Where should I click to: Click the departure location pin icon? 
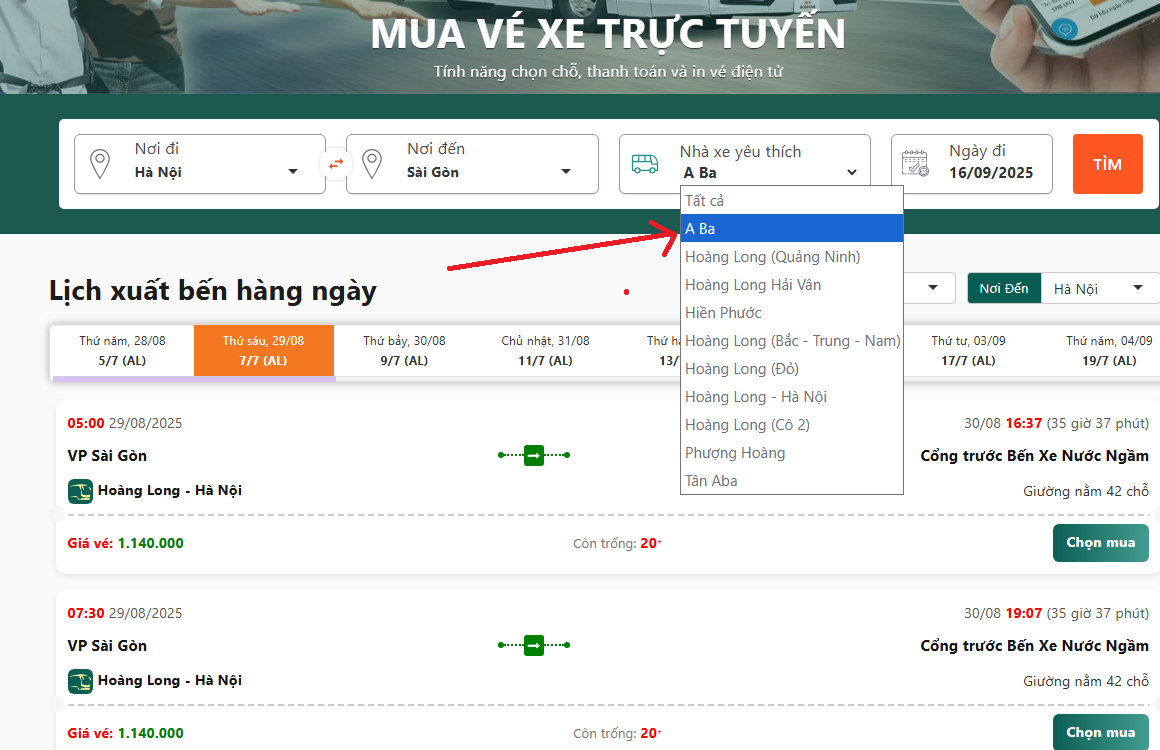pyautogui.click(x=100, y=164)
